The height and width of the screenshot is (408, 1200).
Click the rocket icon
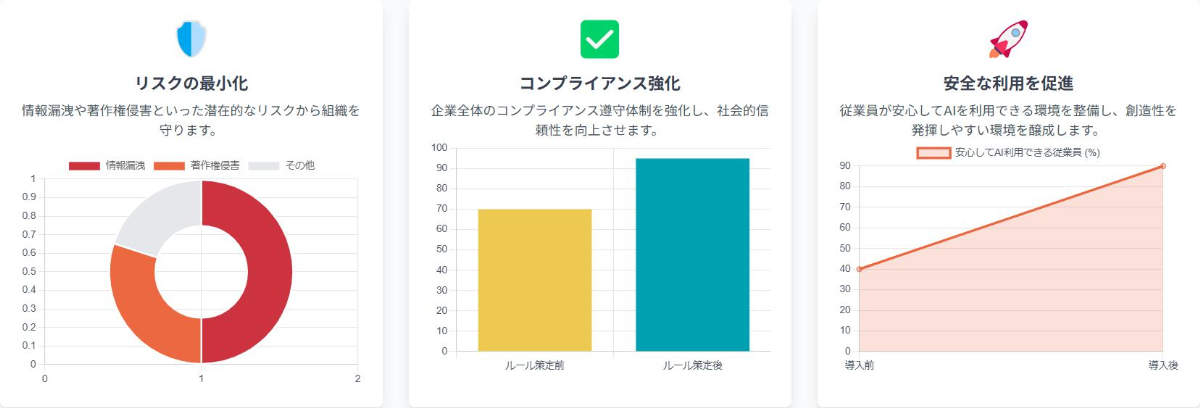point(1008,39)
